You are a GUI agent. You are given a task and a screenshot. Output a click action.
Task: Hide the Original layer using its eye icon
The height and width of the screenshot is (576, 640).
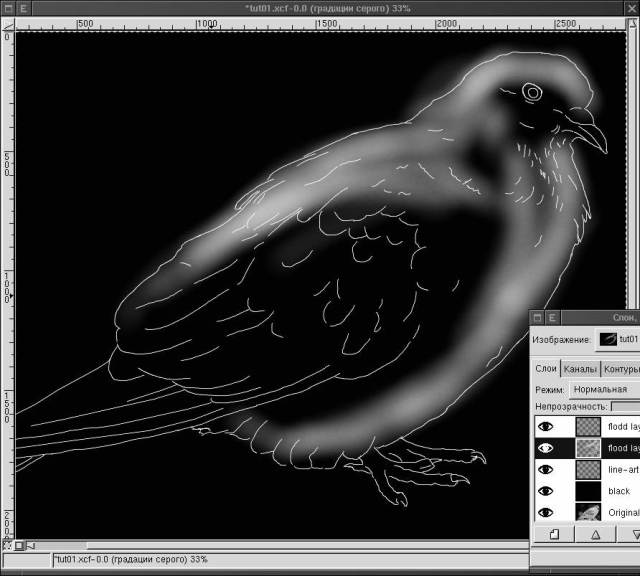[545, 512]
